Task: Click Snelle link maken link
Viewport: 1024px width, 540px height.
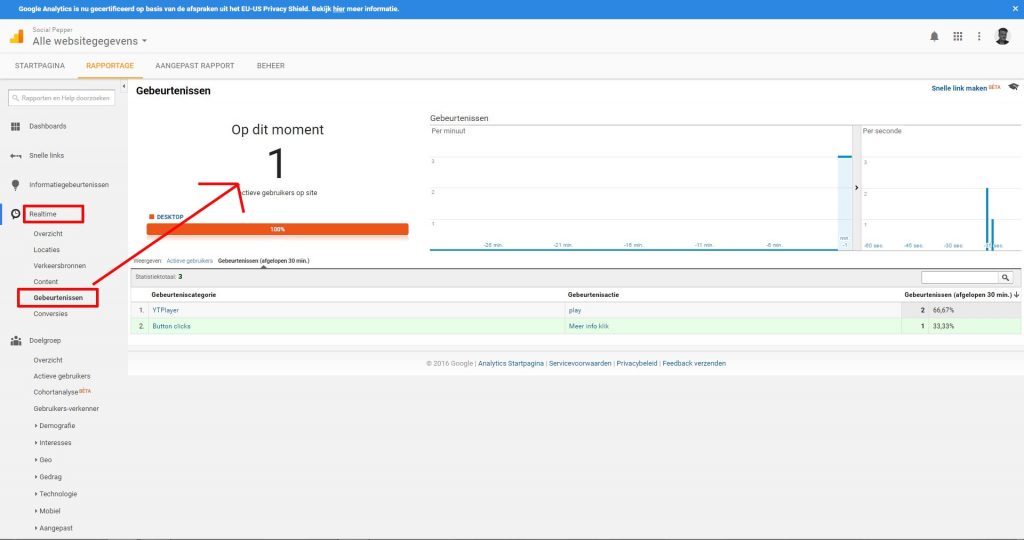Action: pyautogui.click(x=958, y=88)
